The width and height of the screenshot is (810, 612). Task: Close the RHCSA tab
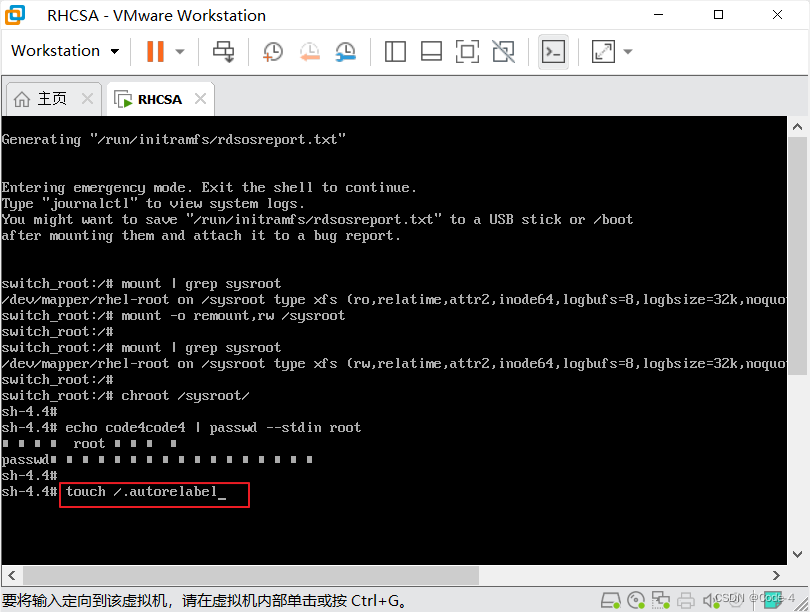(200, 98)
